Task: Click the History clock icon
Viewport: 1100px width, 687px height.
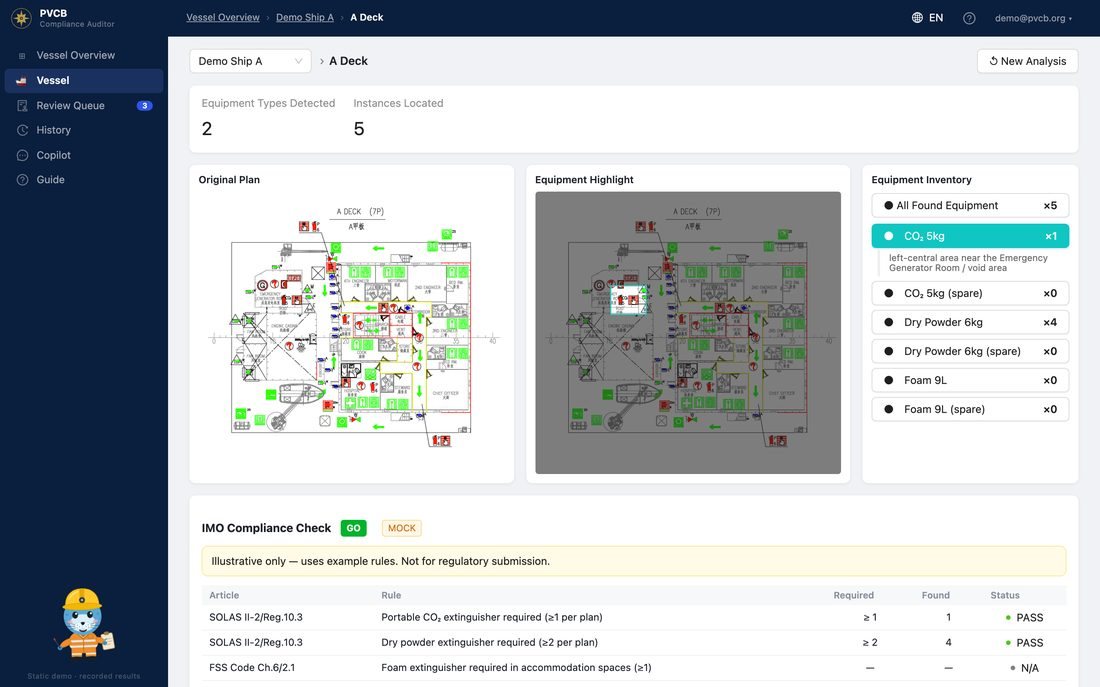Action: coord(22,130)
